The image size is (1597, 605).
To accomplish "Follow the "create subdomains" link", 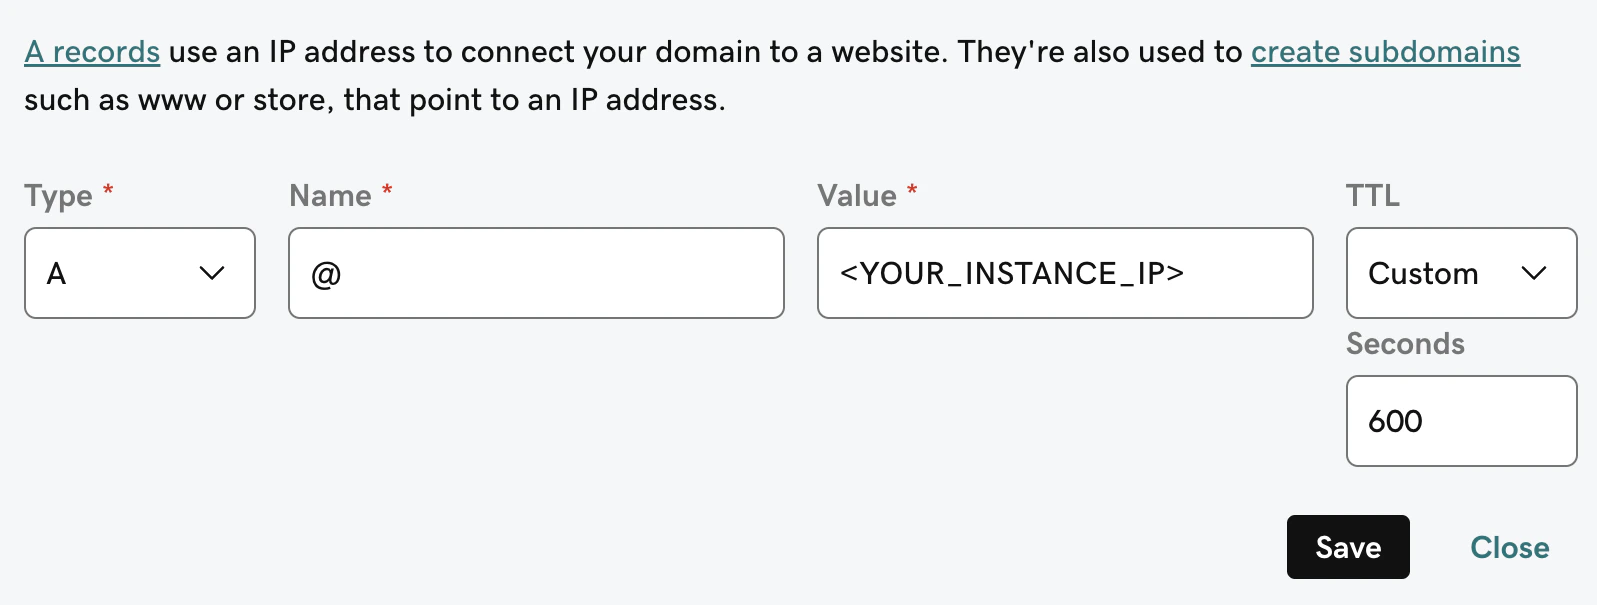I will (x=1385, y=51).
